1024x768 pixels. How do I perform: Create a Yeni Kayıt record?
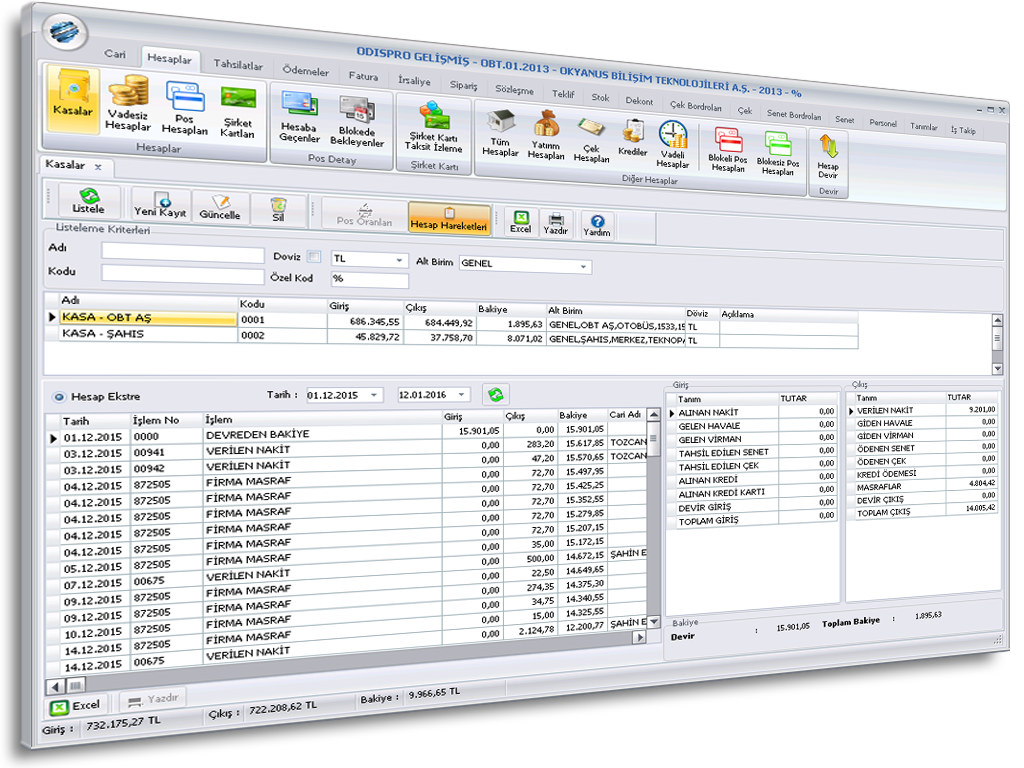coord(161,204)
